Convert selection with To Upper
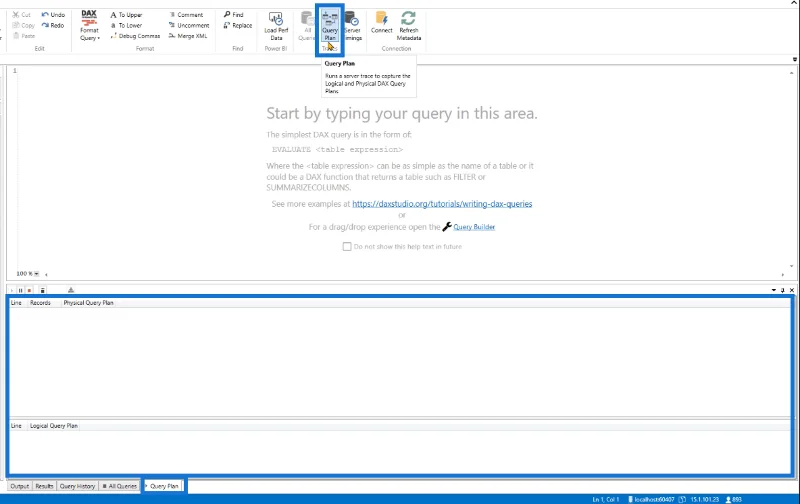800x504 pixels. pyautogui.click(x=126, y=15)
